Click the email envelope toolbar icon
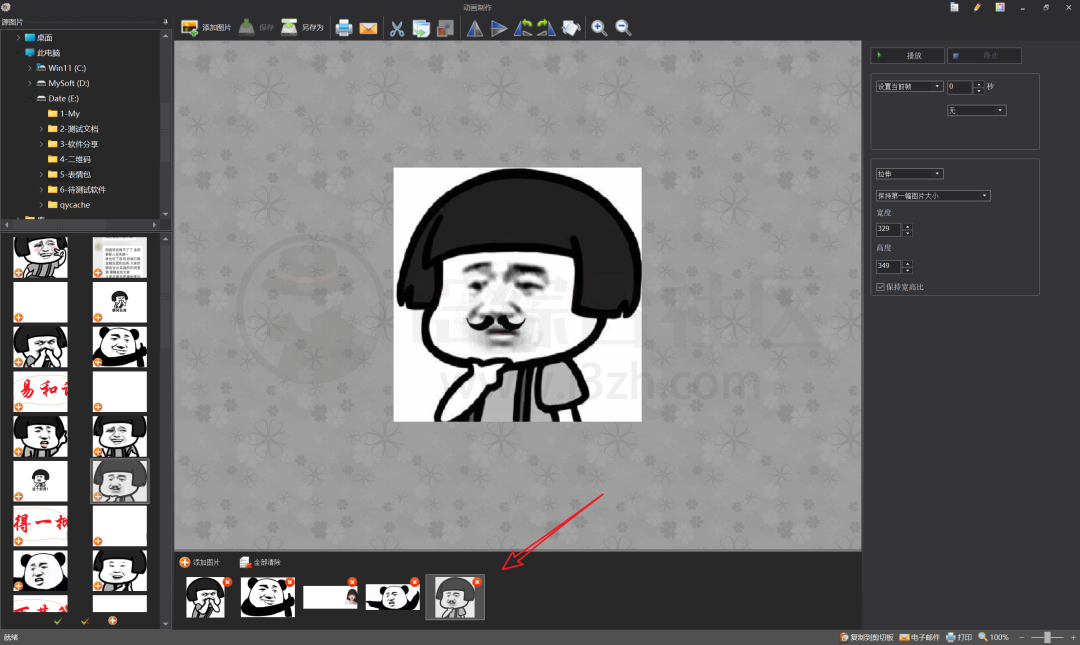Screen dimensions: 1080x645 click(x=368, y=28)
